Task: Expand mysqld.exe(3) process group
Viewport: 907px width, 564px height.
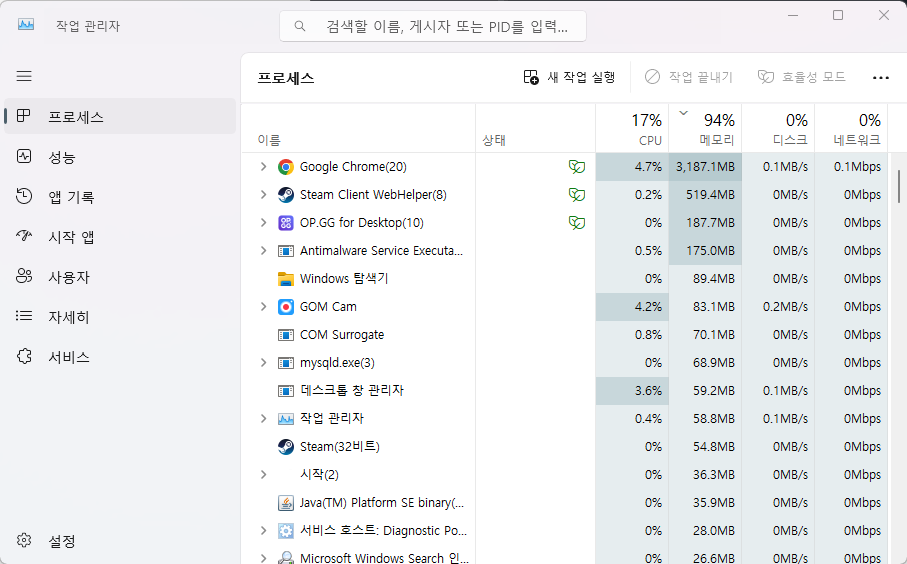Action: pyautogui.click(x=263, y=363)
